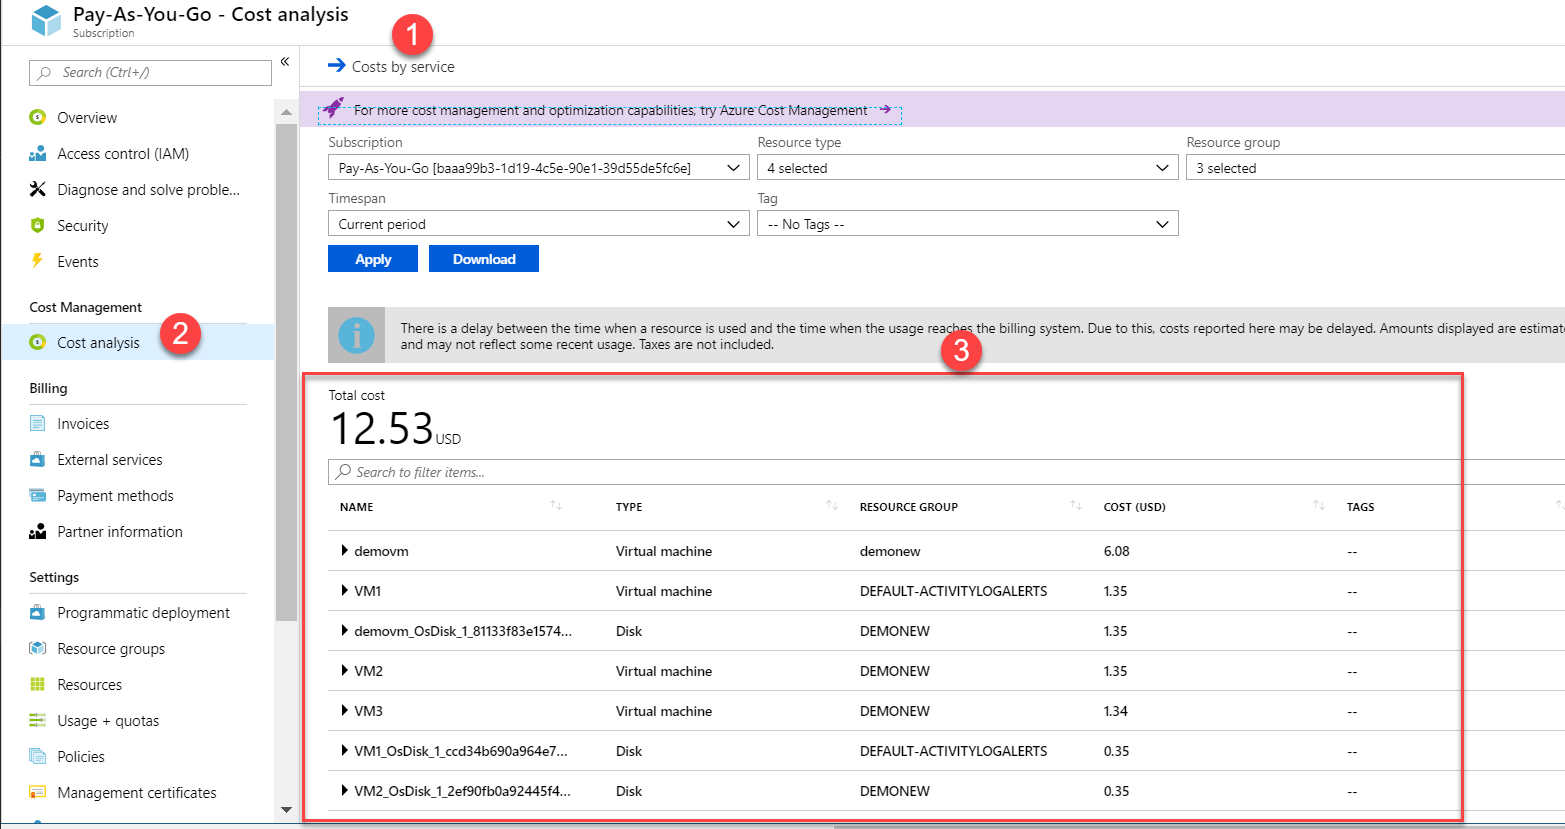The width and height of the screenshot is (1565, 829).
Task: Expand the demovm_OsDisk row
Action: click(344, 631)
